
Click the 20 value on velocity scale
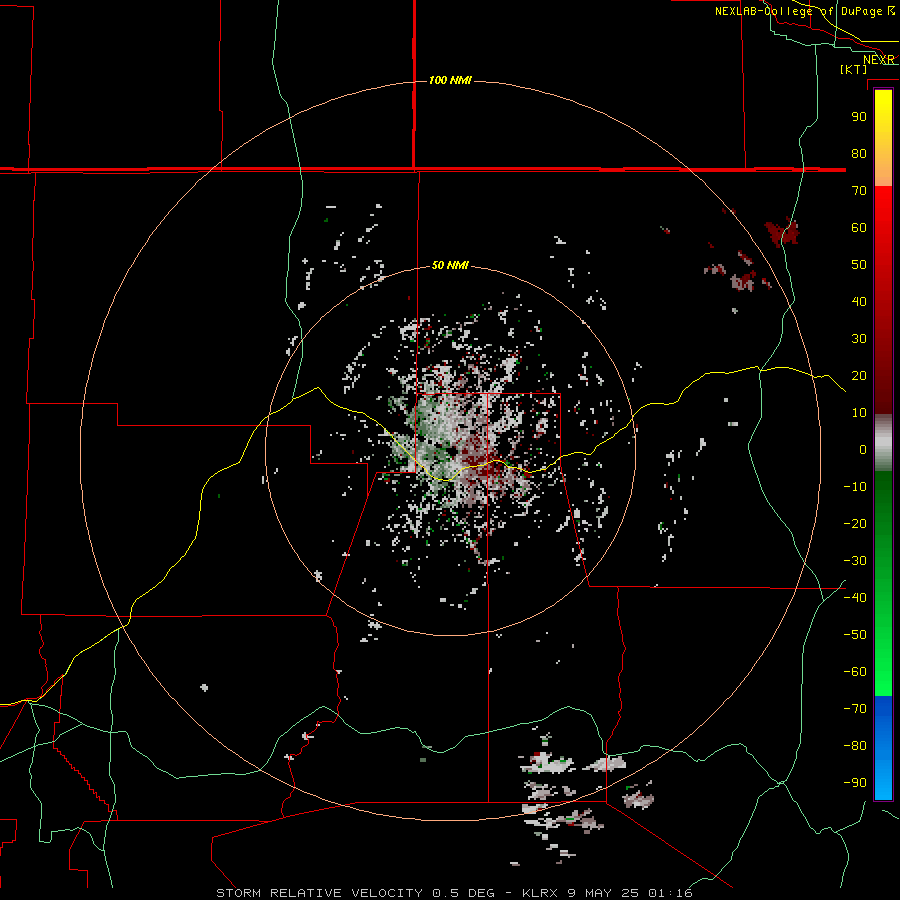(x=859, y=375)
